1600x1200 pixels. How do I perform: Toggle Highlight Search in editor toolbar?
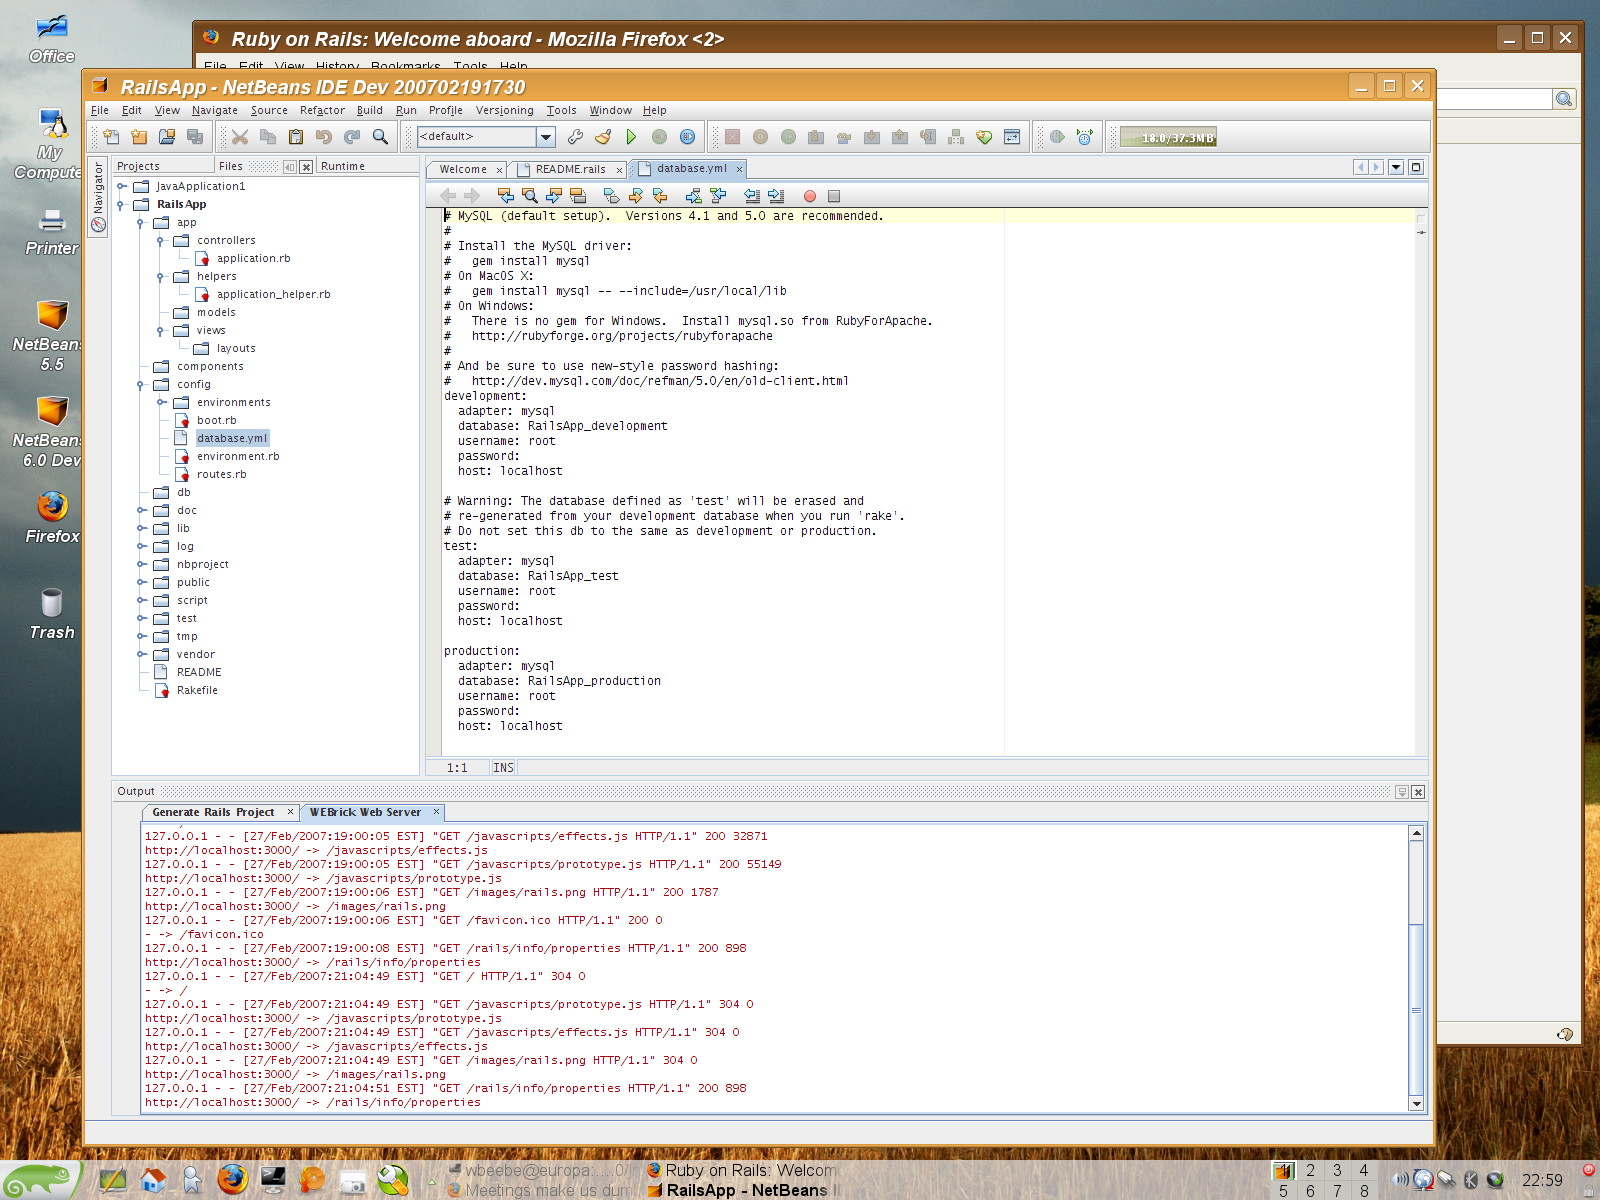578,196
